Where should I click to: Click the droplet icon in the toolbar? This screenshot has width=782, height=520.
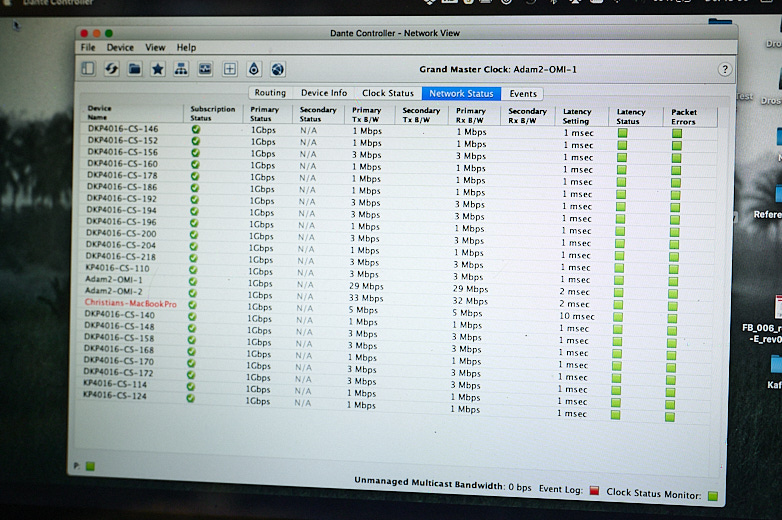[x=253, y=69]
